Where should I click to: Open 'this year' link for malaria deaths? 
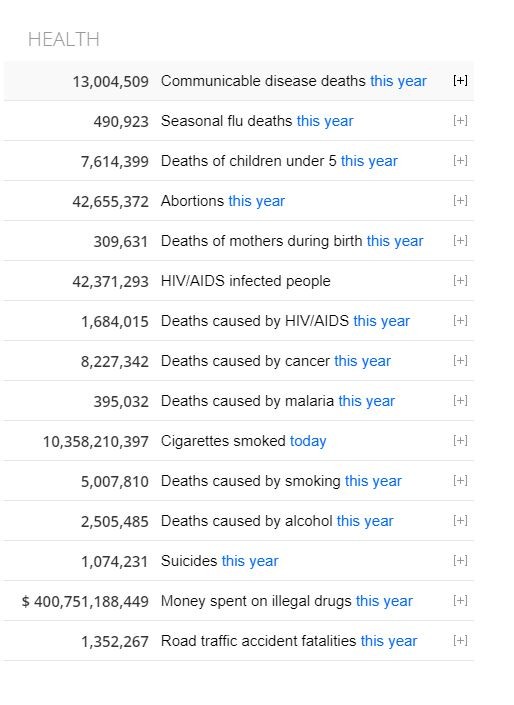pos(367,401)
